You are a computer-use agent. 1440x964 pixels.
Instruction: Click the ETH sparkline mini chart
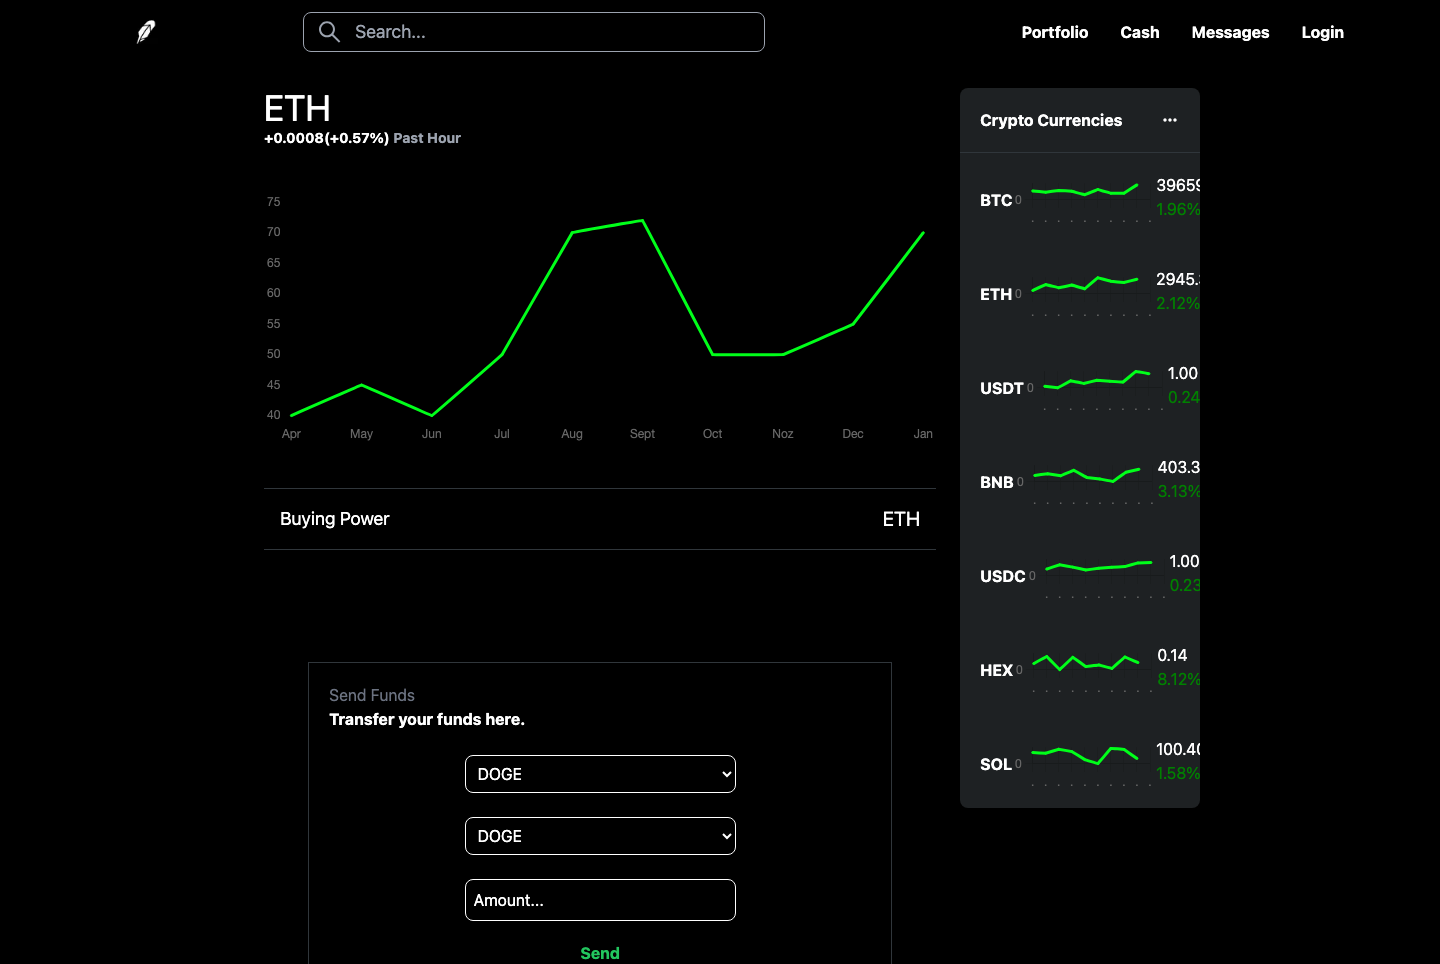1085,284
